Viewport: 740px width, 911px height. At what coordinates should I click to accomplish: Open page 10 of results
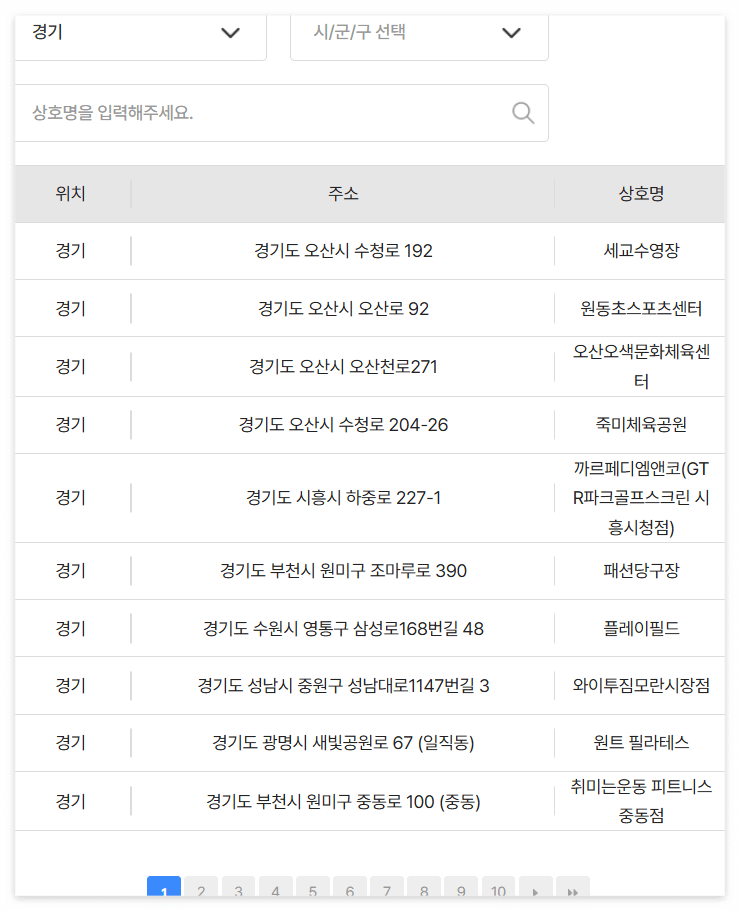pyautogui.click(x=498, y=889)
